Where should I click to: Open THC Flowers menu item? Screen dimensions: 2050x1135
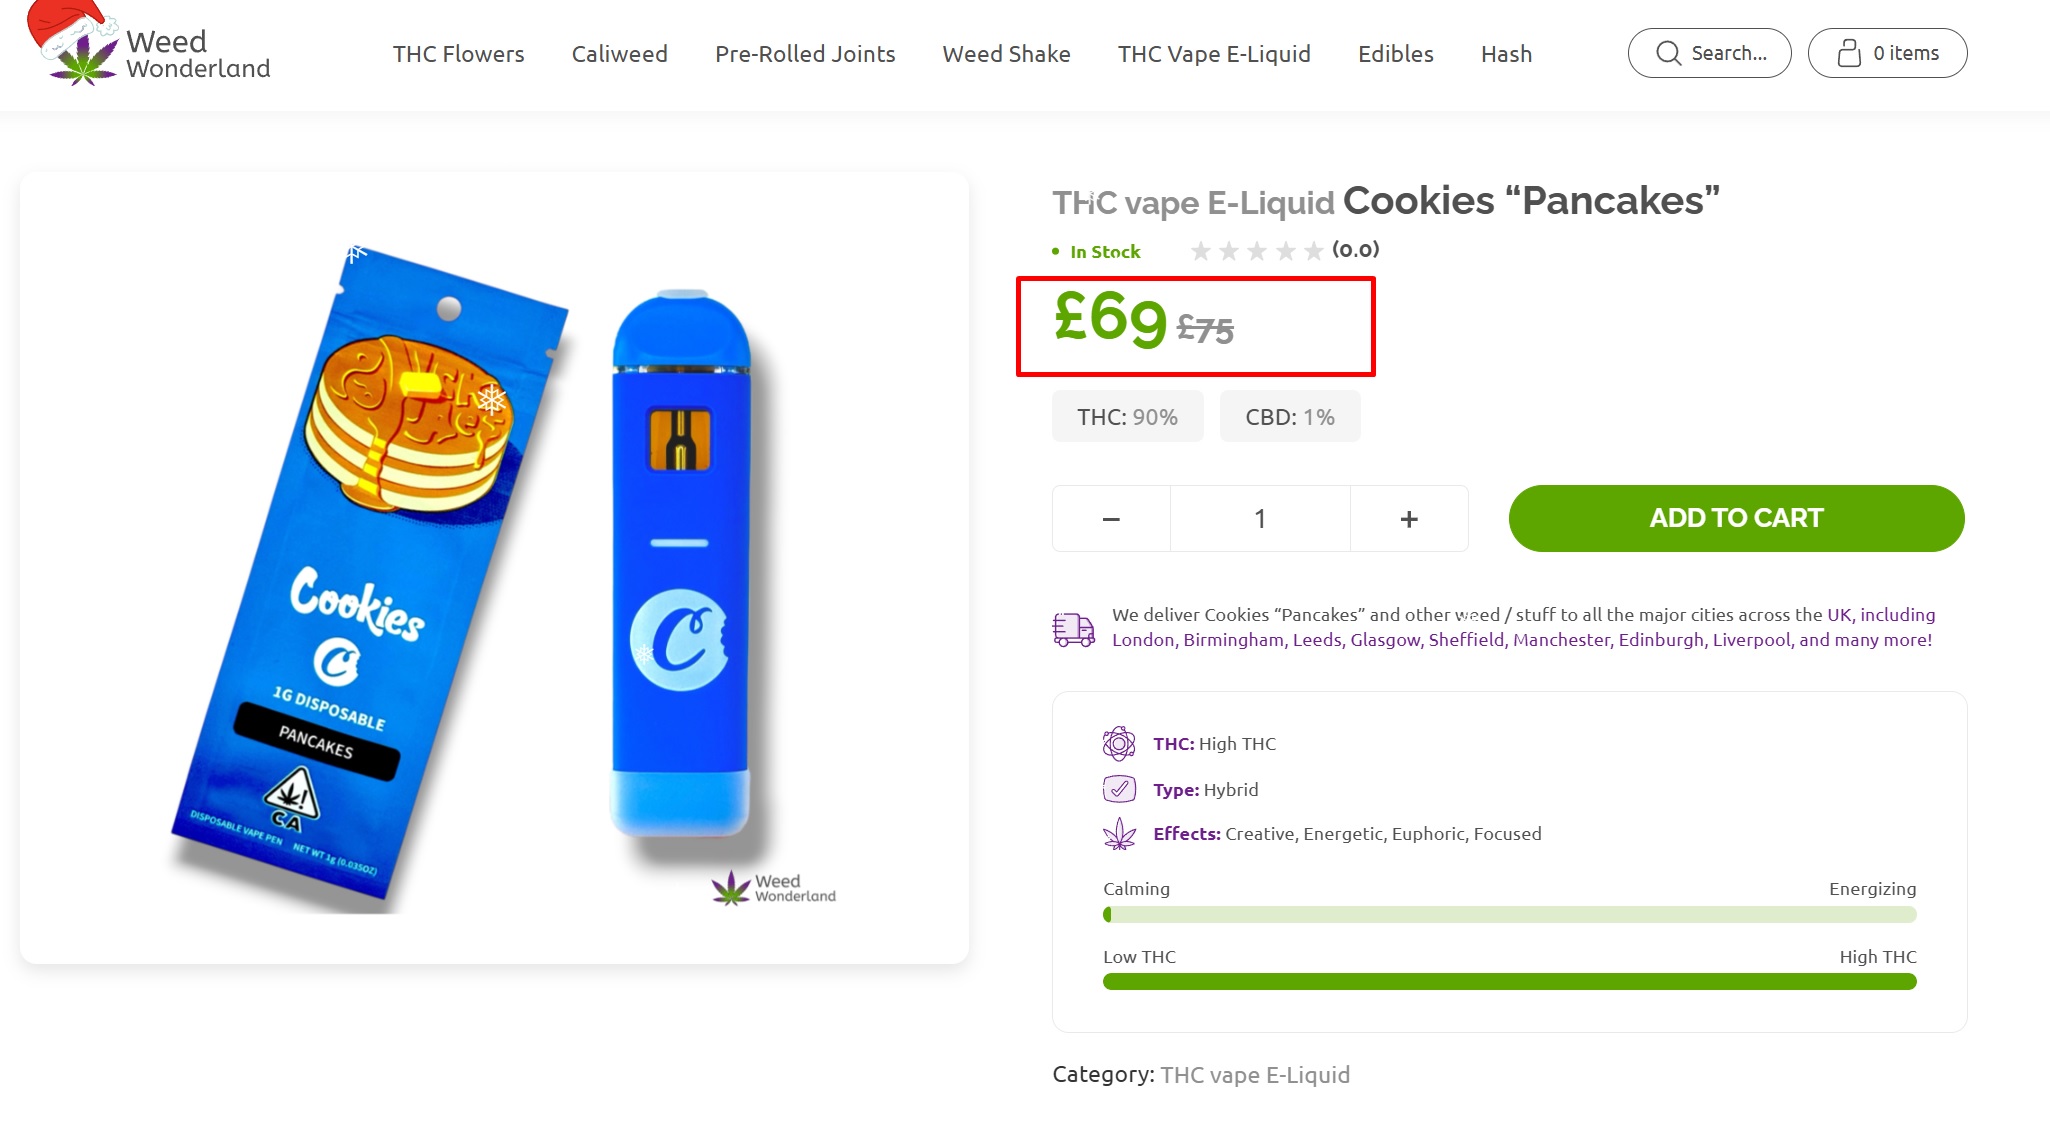tap(458, 54)
